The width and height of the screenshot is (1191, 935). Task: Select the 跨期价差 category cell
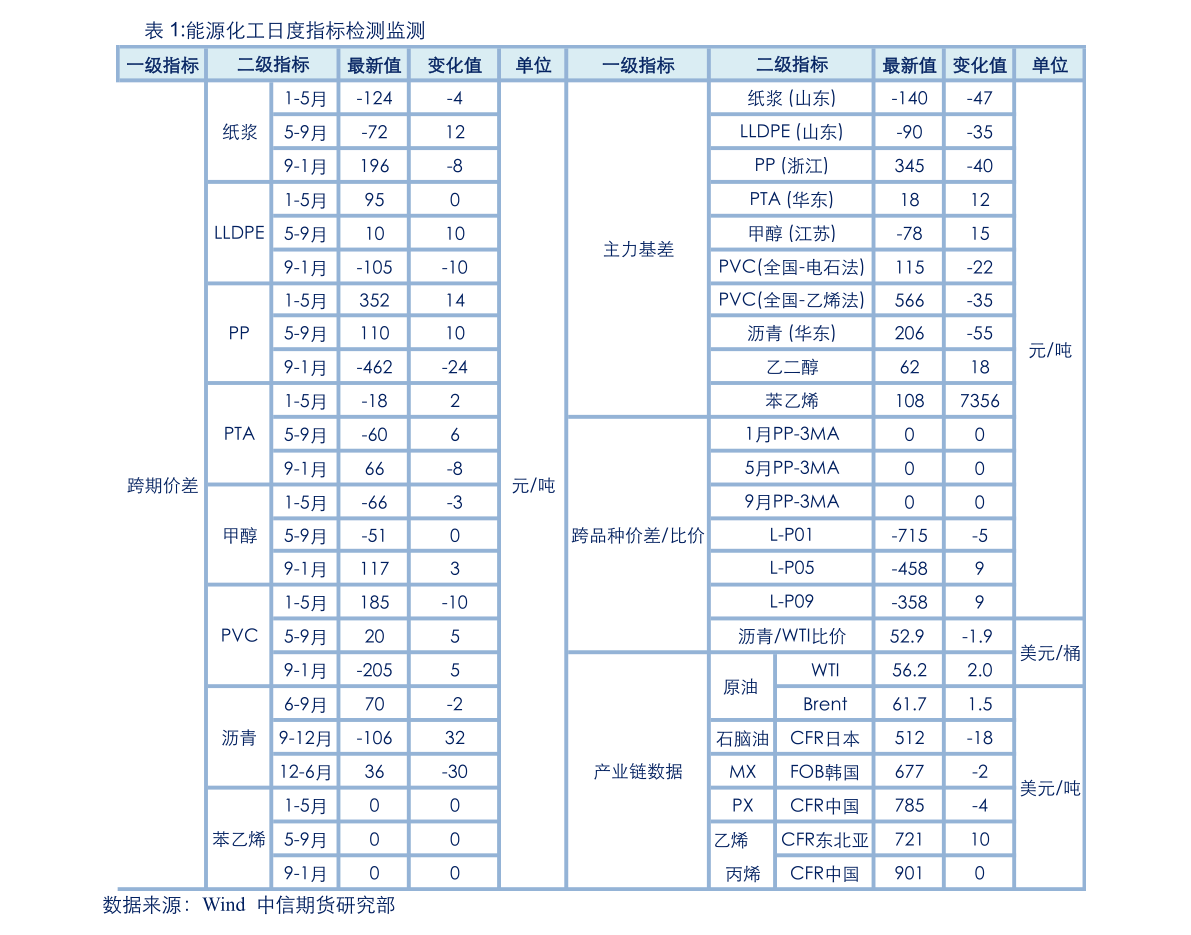point(162,486)
